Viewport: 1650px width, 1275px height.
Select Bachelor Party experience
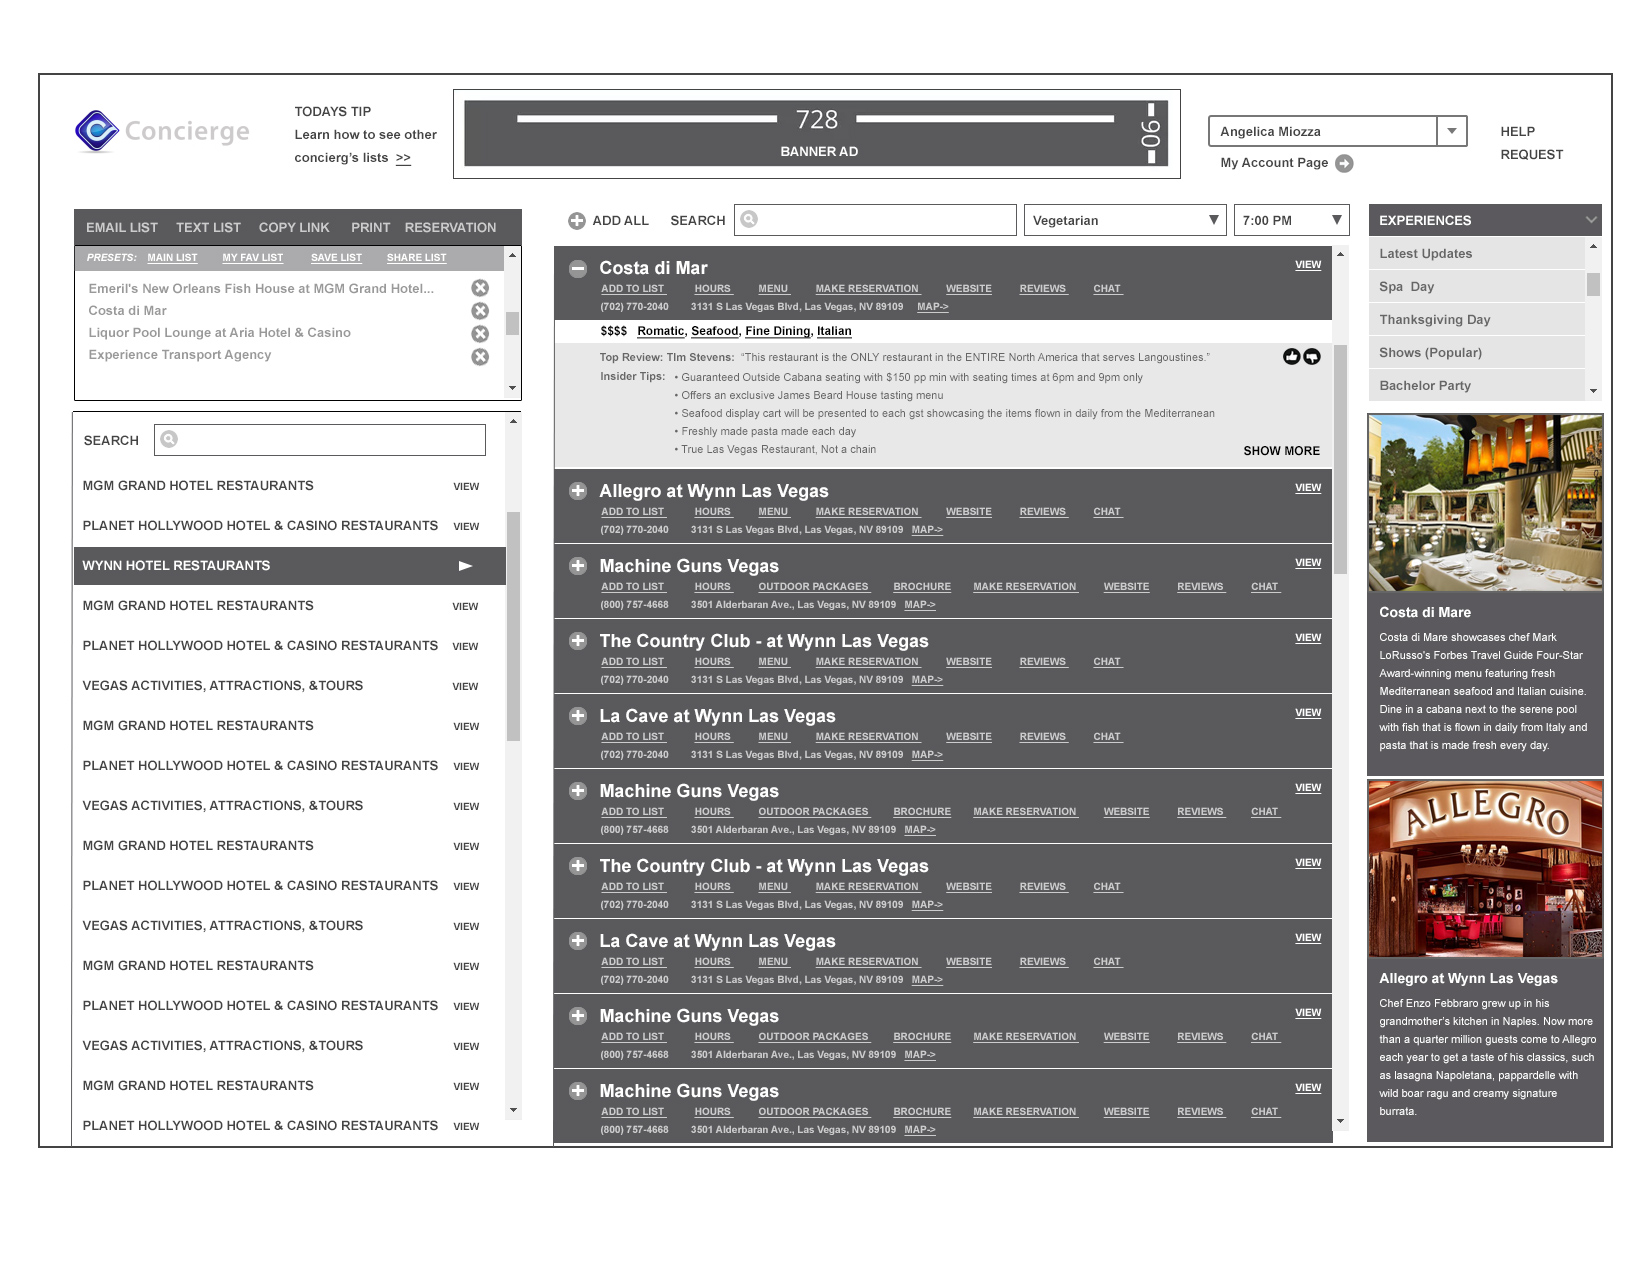1476,386
